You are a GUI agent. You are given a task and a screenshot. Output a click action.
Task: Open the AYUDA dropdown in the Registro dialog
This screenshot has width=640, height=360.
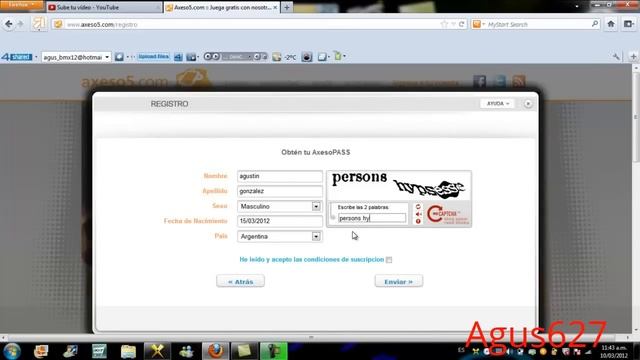(x=497, y=104)
